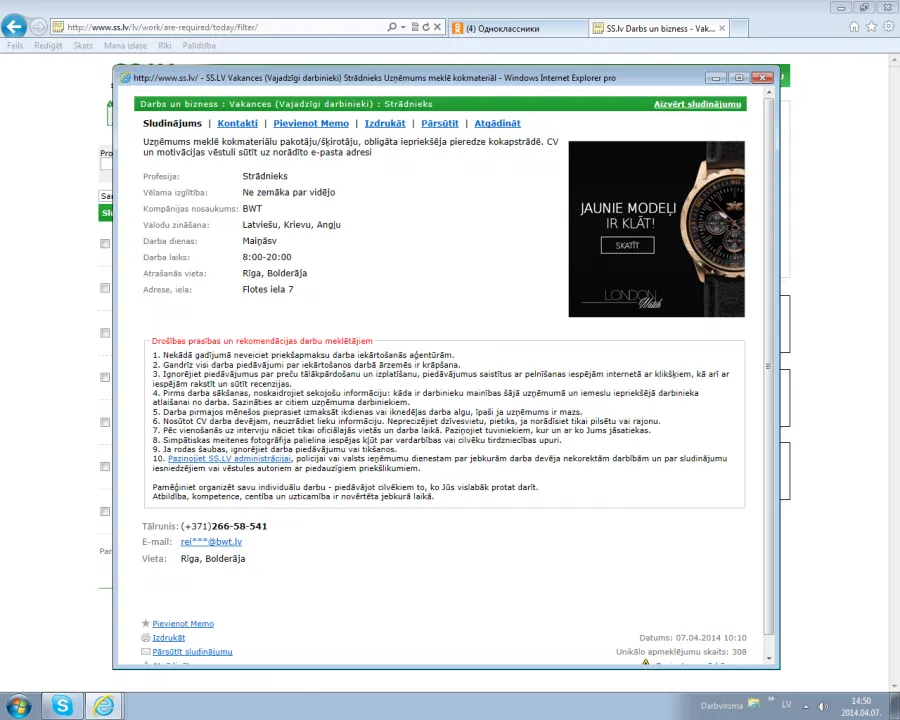Open the Paziņojiet SS.LV administrācijai link
The image size is (900, 720).
pyautogui.click(x=230, y=459)
